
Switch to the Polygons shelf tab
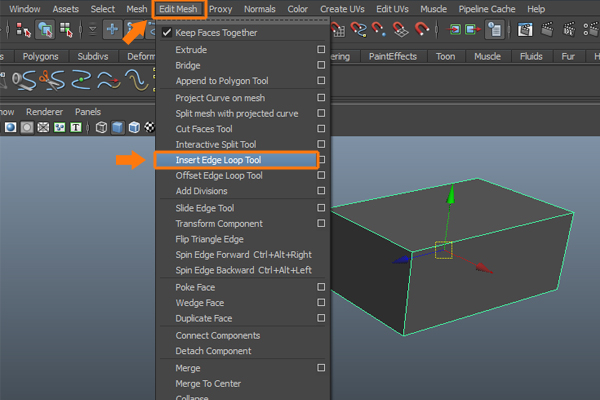click(41, 57)
